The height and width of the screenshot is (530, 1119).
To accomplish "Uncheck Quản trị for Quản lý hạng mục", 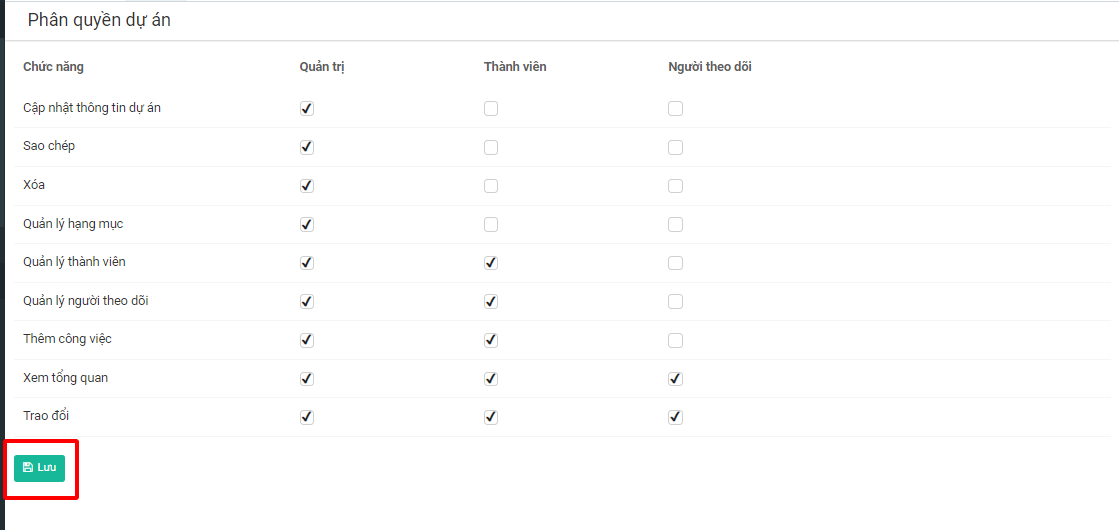I will [x=307, y=224].
